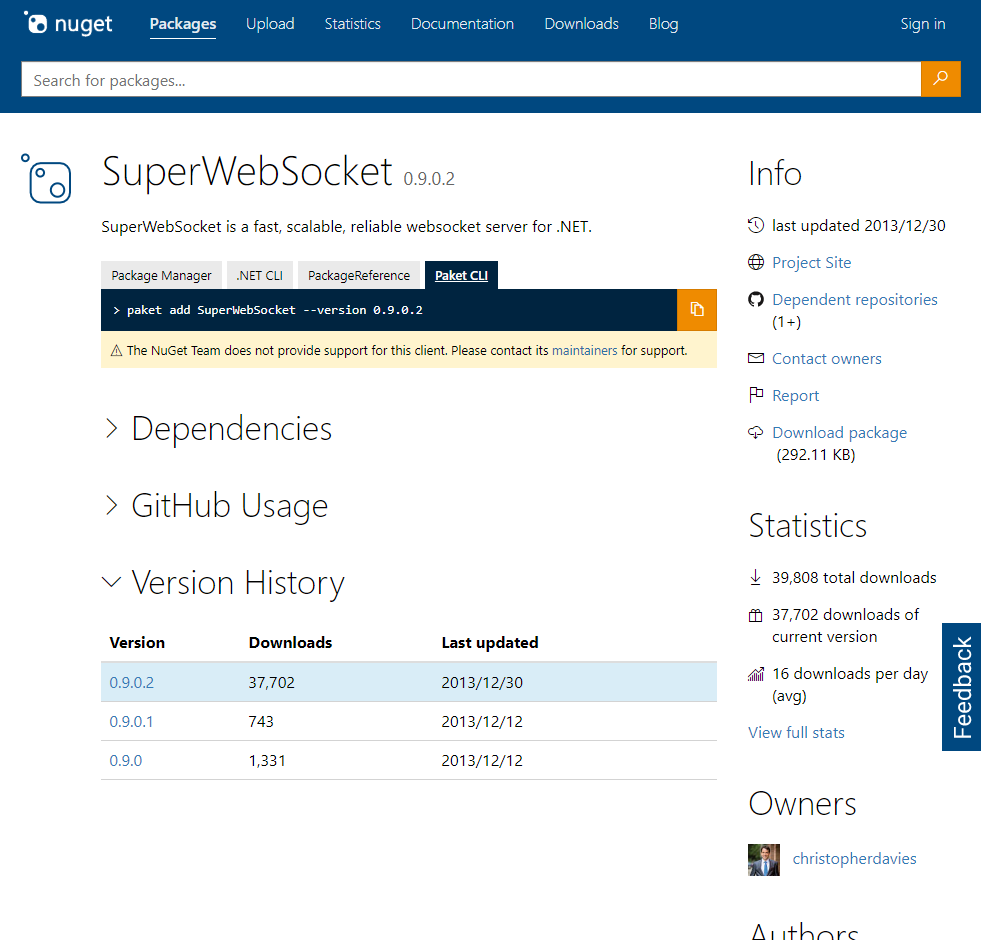Open the Project Site link
Viewport: 981px width, 940px height.
pos(811,262)
